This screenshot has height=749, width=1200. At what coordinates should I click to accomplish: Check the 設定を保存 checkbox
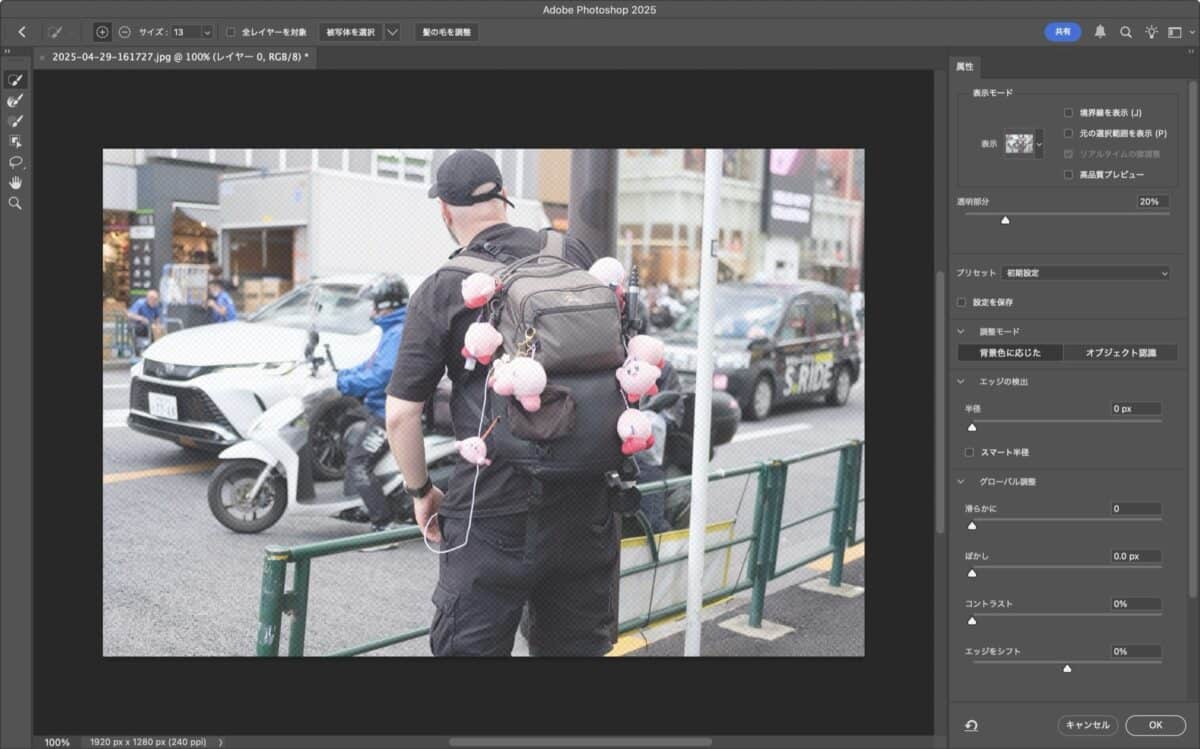coord(962,302)
